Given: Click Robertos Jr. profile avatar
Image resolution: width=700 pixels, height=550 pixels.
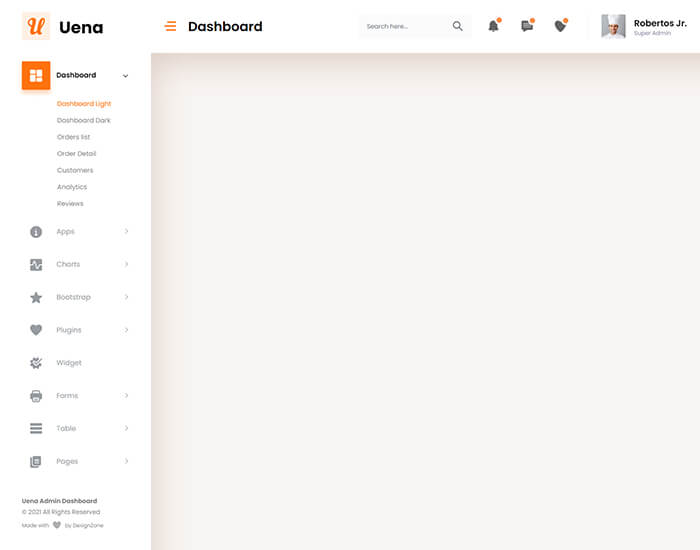Looking at the screenshot, I should 613,27.
